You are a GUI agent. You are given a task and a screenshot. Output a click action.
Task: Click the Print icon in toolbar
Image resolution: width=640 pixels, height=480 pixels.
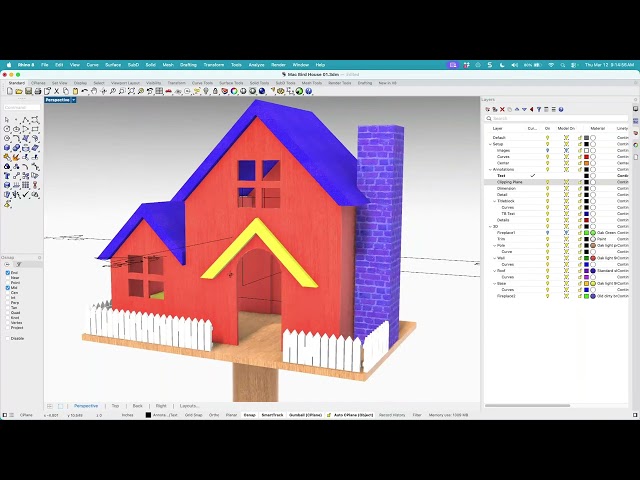38,91
